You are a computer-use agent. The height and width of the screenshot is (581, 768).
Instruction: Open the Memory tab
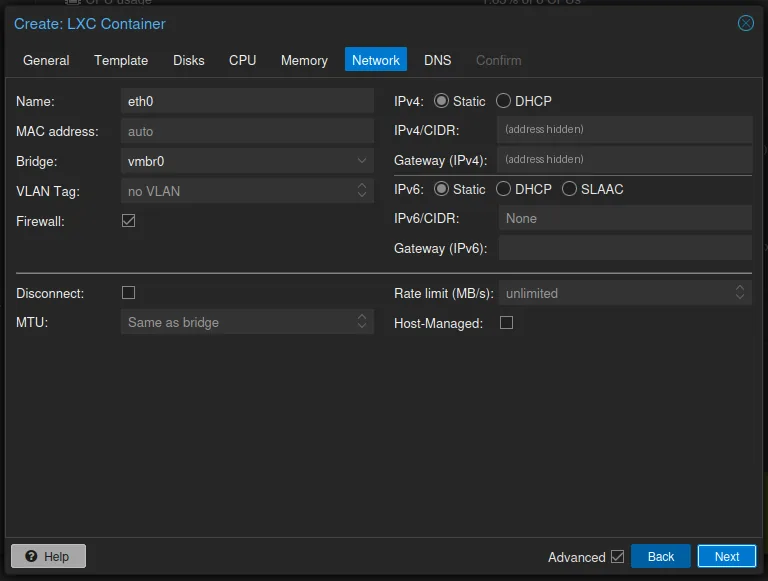click(x=304, y=60)
